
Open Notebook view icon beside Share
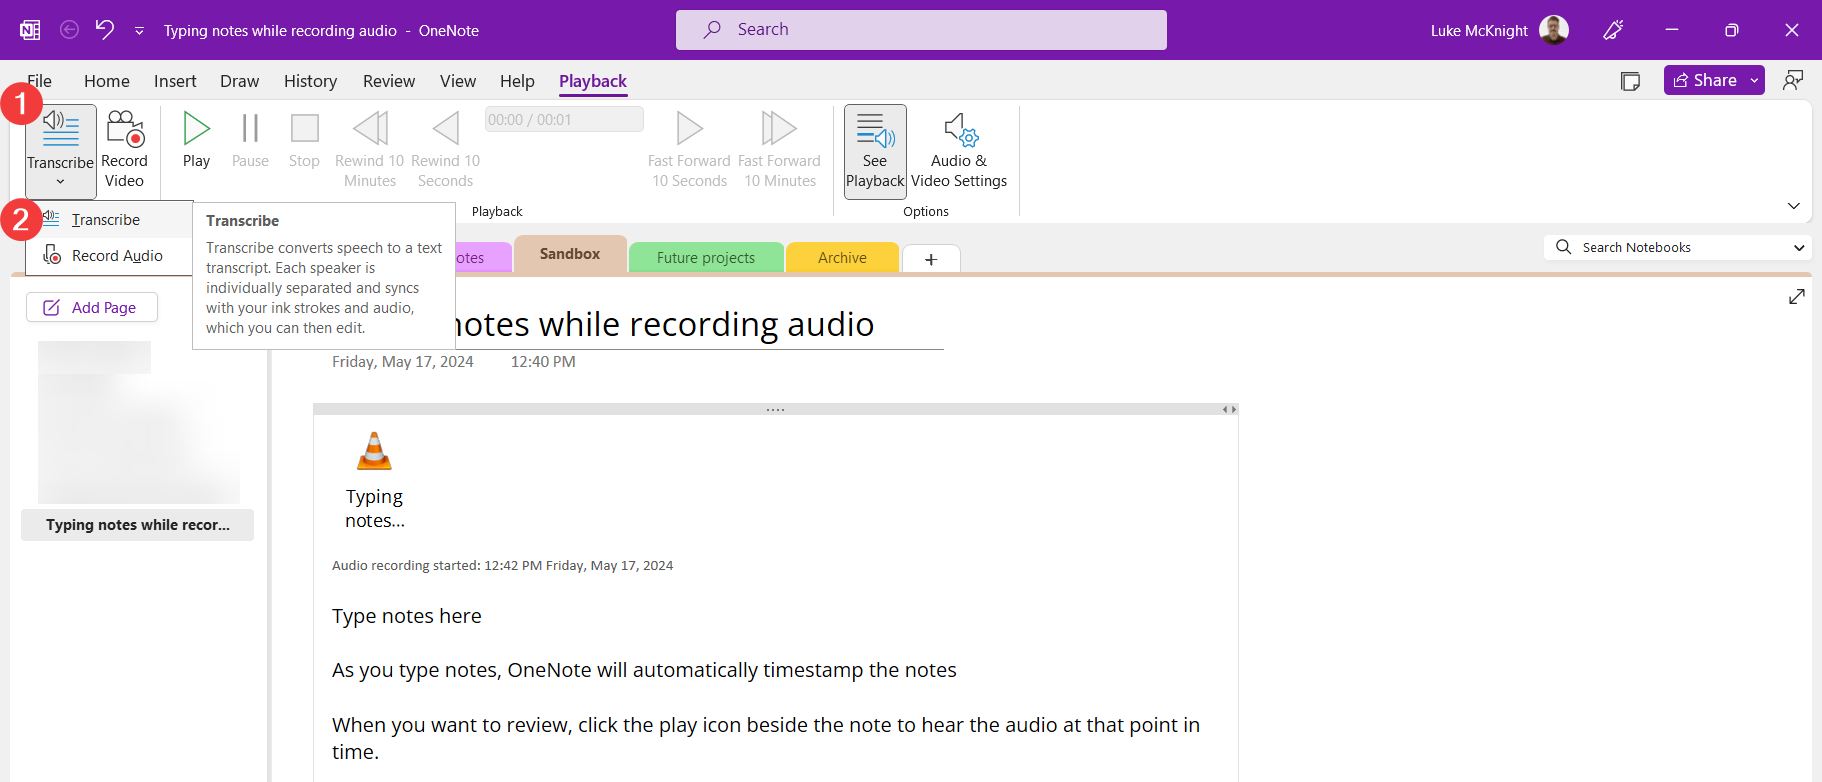(1630, 81)
